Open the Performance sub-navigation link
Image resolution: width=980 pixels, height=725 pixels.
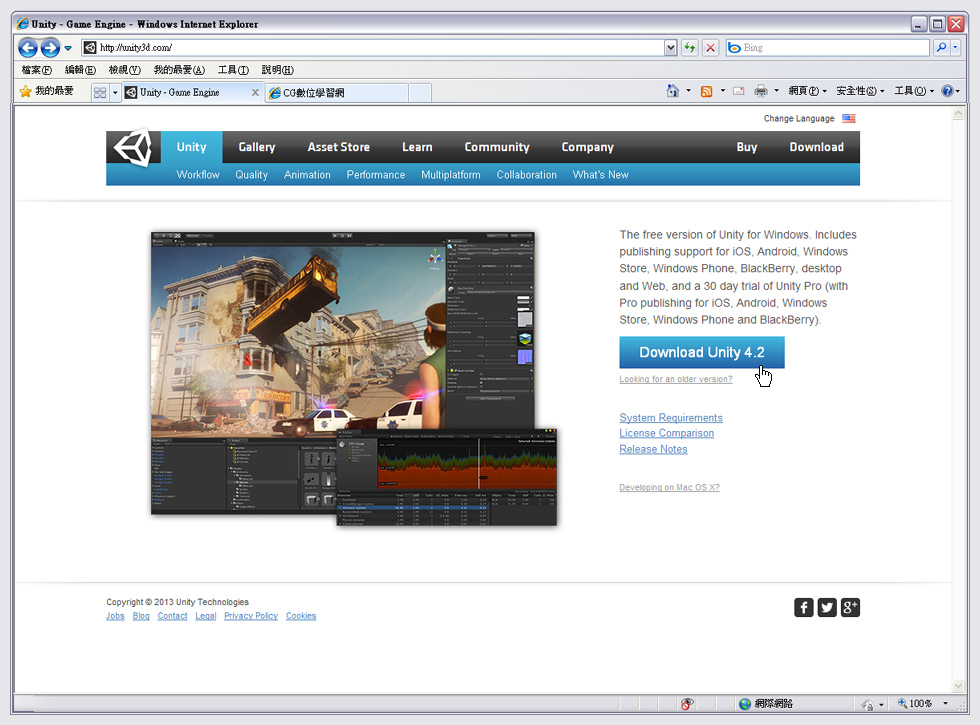click(x=376, y=175)
